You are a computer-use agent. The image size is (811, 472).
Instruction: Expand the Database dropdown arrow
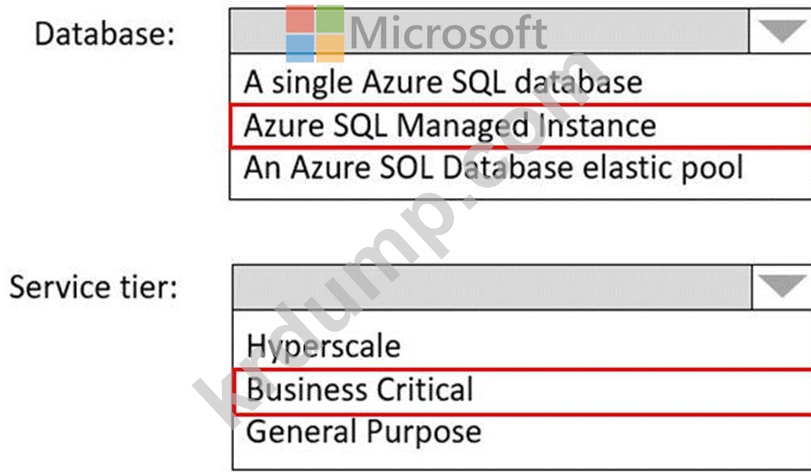click(x=780, y=32)
